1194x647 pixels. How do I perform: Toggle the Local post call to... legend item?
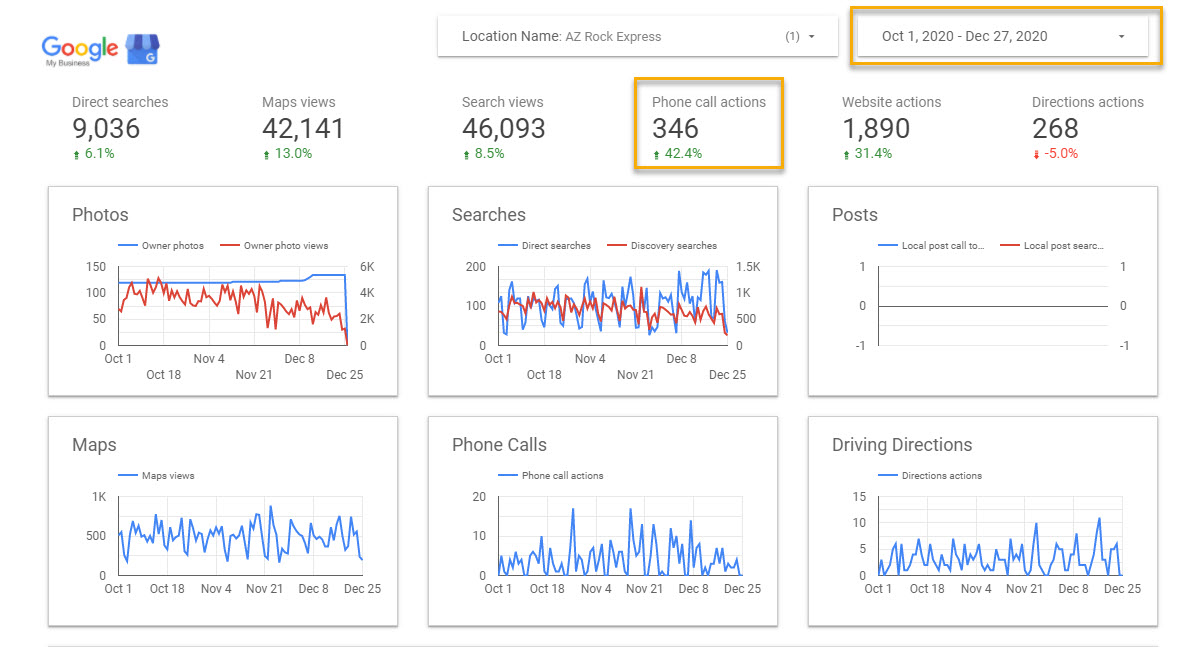click(x=931, y=246)
